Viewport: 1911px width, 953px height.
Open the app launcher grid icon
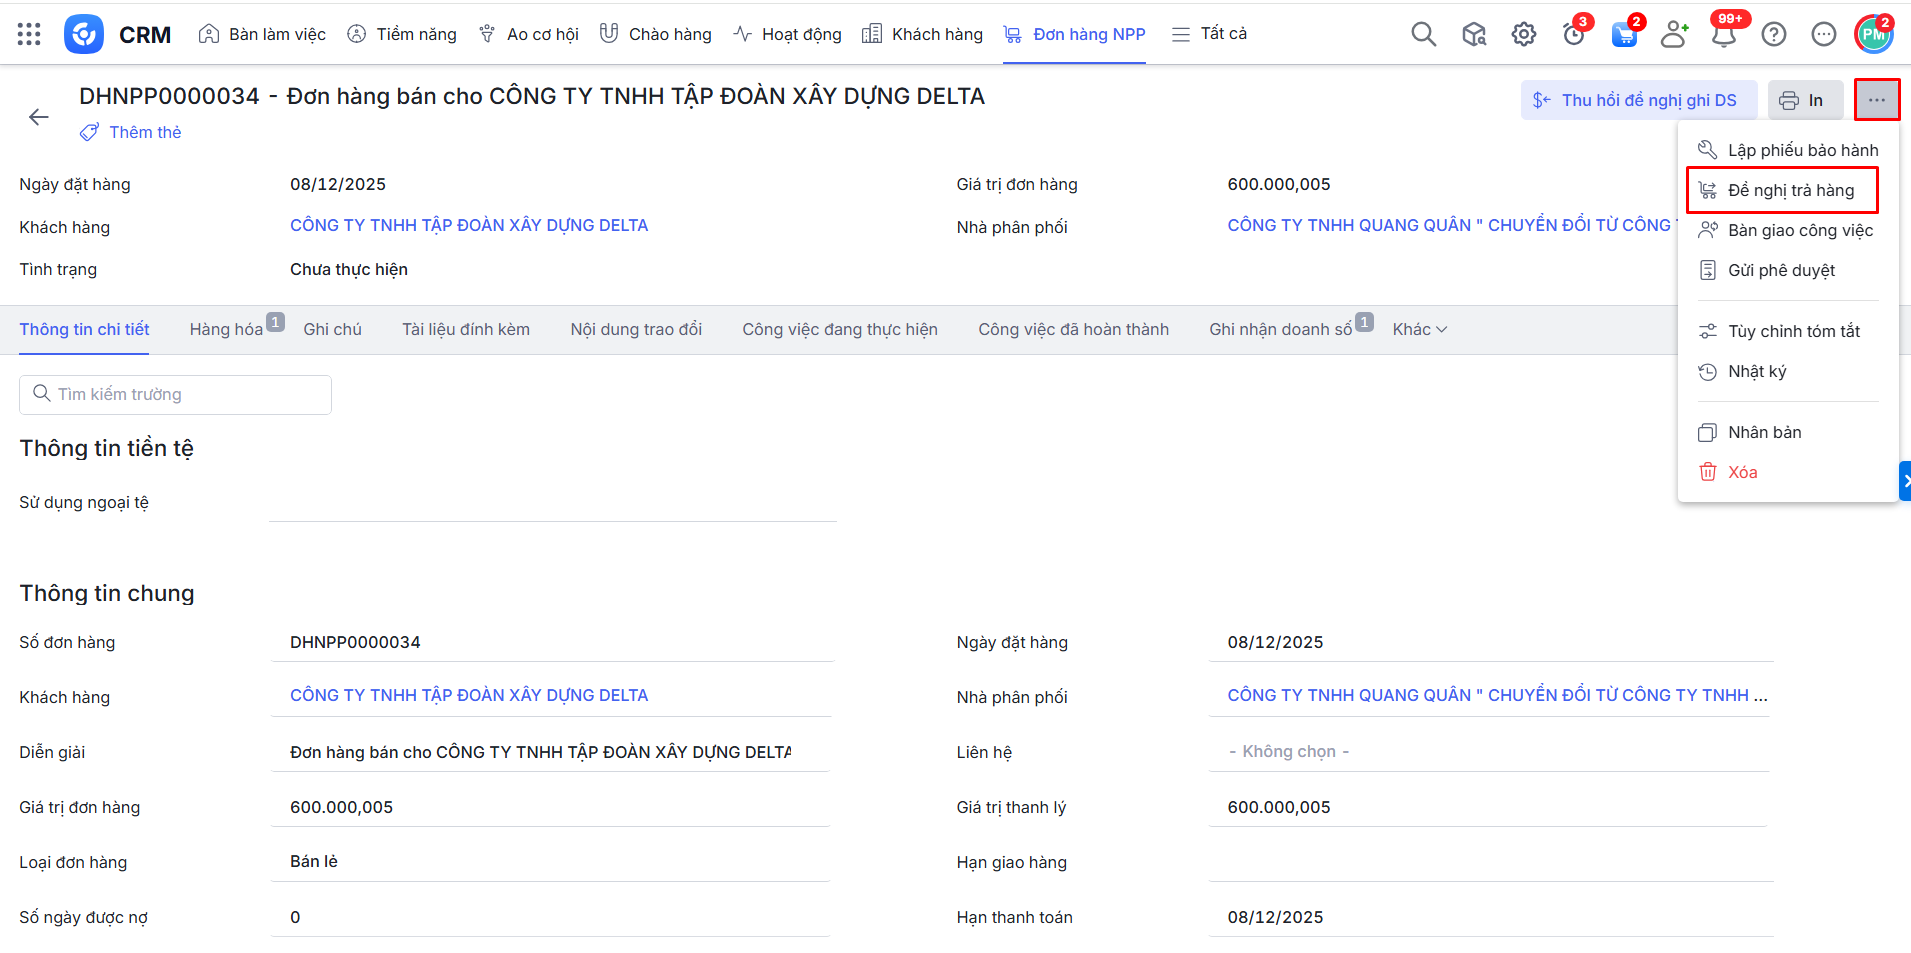(29, 34)
